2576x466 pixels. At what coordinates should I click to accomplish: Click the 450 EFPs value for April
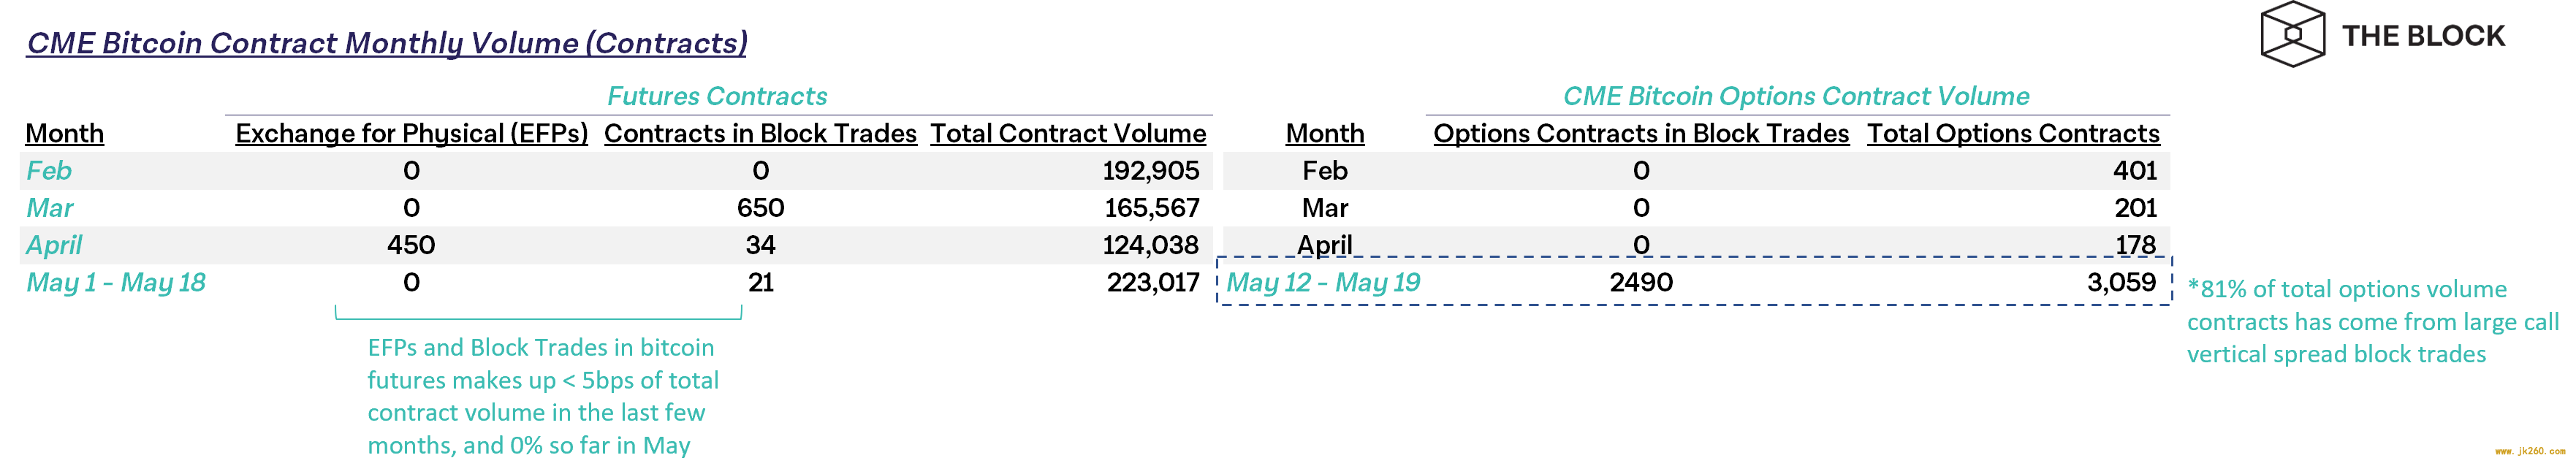(x=411, y=246)
